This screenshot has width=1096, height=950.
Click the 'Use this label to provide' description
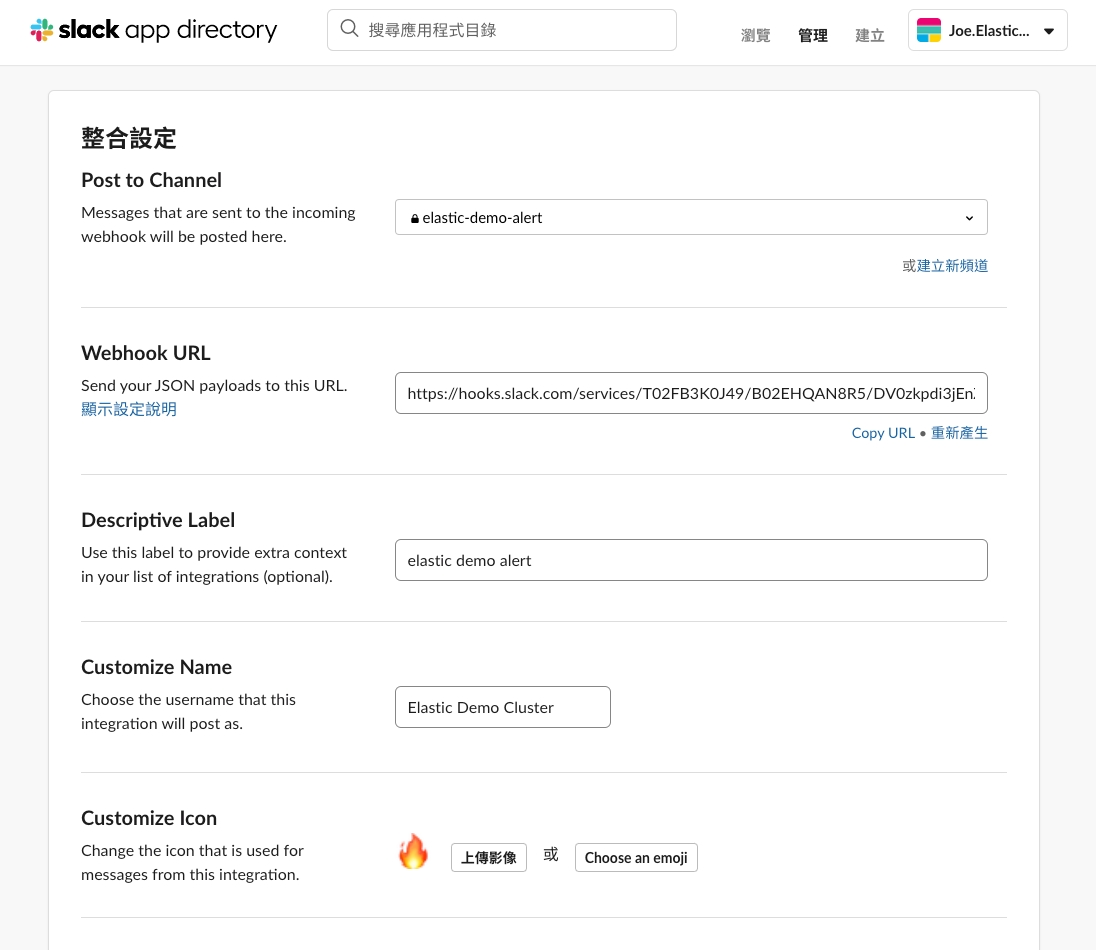click(x=214, y=564)
